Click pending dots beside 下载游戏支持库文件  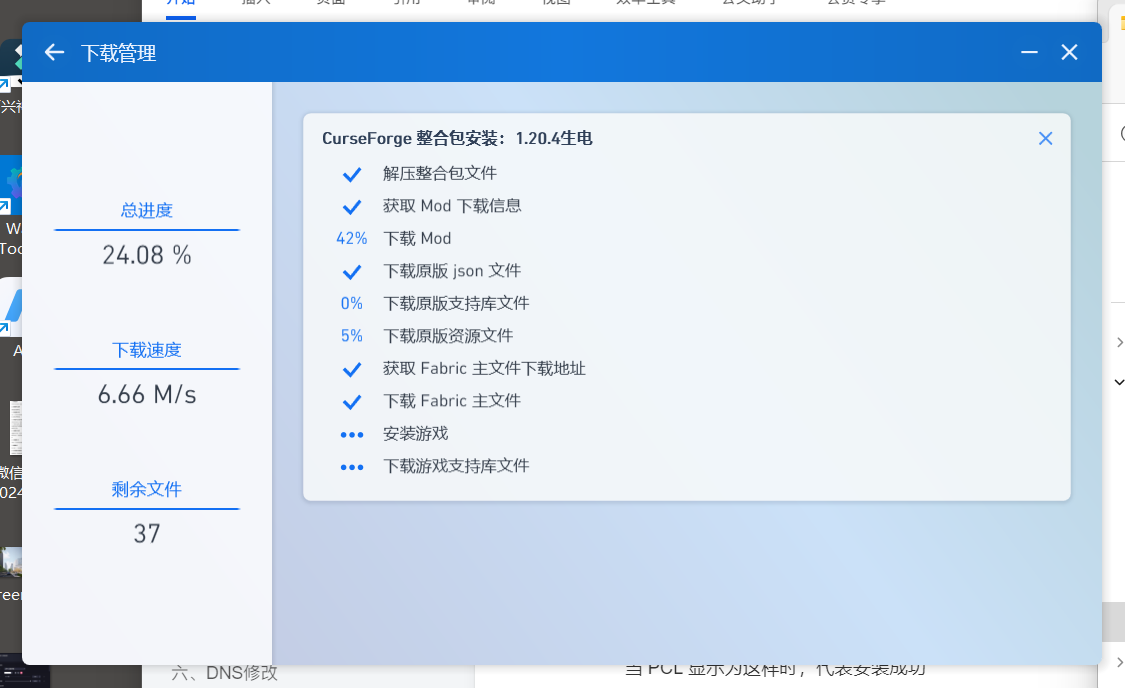click(x=351, y=467)
